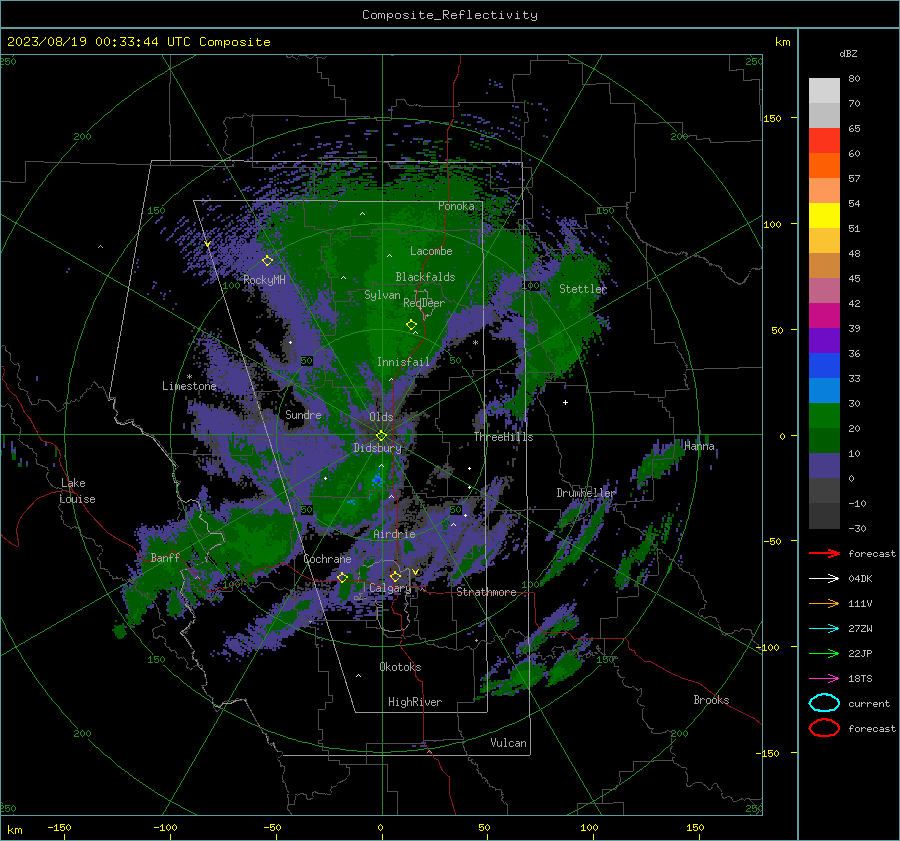The height and width of the screenshot is (841, 900).
Task: Click the -100 tick on right km axis
Action: tap(769, 647)
